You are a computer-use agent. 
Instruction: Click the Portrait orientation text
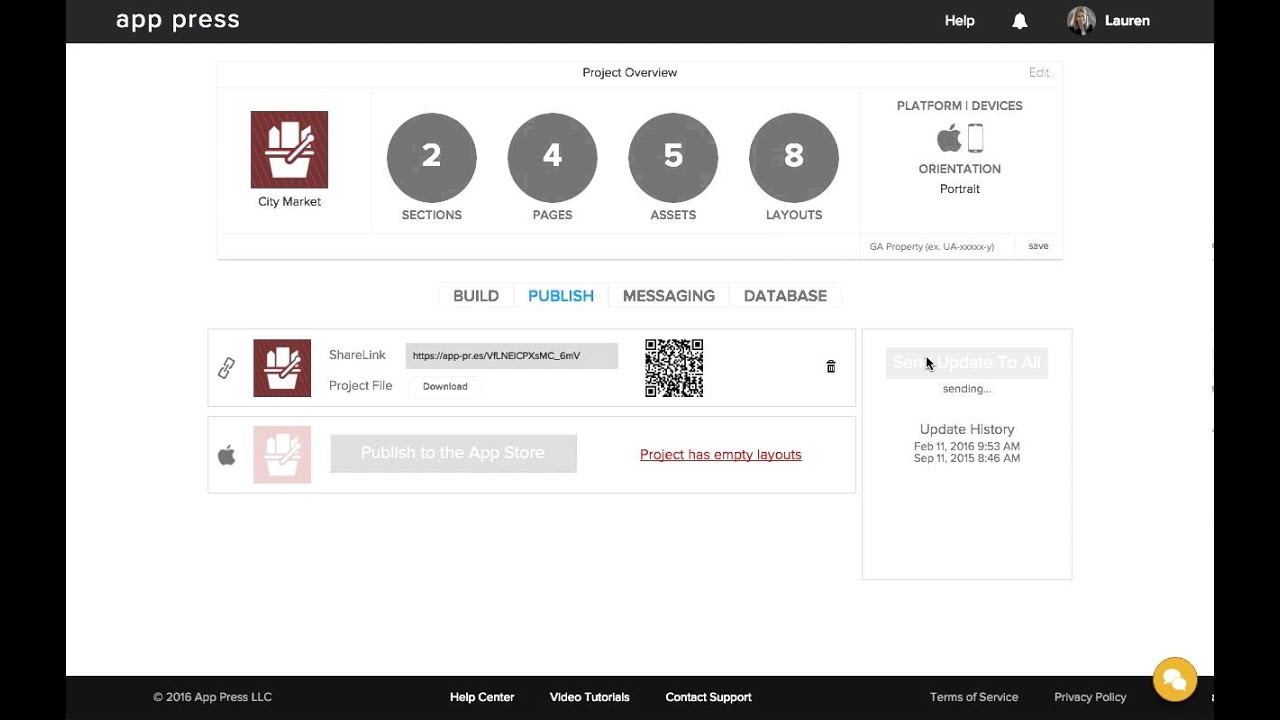point(960,189)
